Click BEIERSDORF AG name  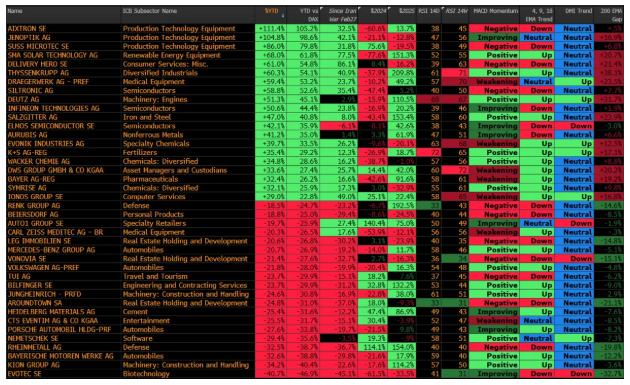(33, 214)
